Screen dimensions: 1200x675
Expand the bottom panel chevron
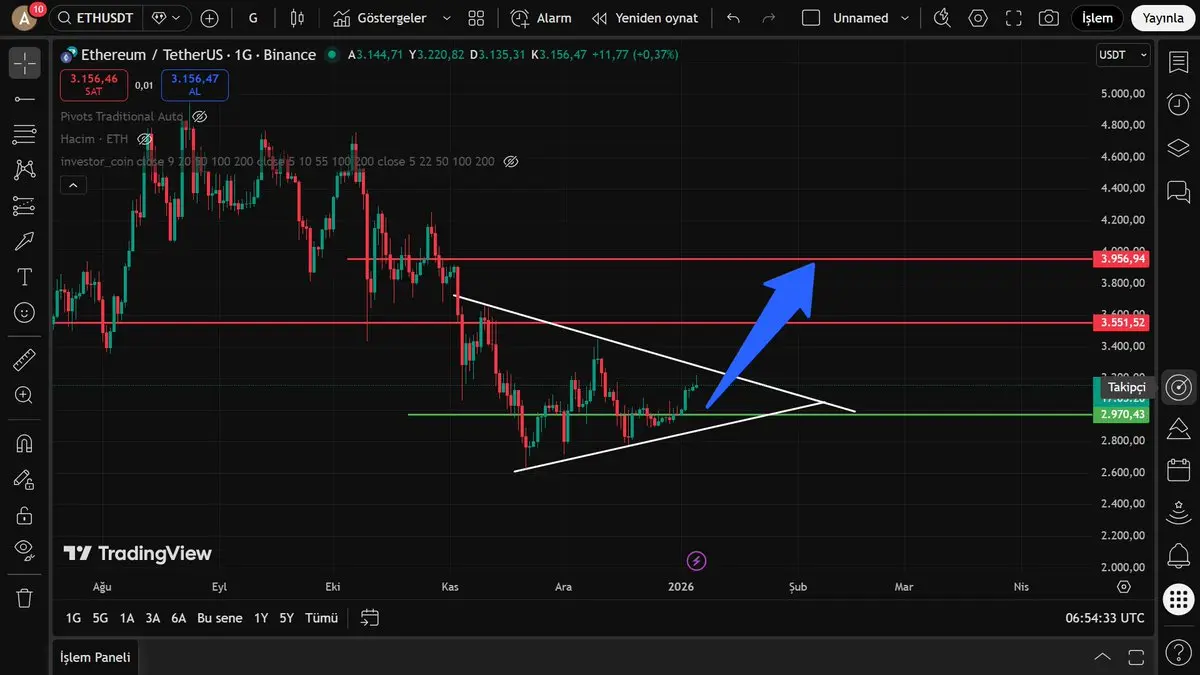1101,657
